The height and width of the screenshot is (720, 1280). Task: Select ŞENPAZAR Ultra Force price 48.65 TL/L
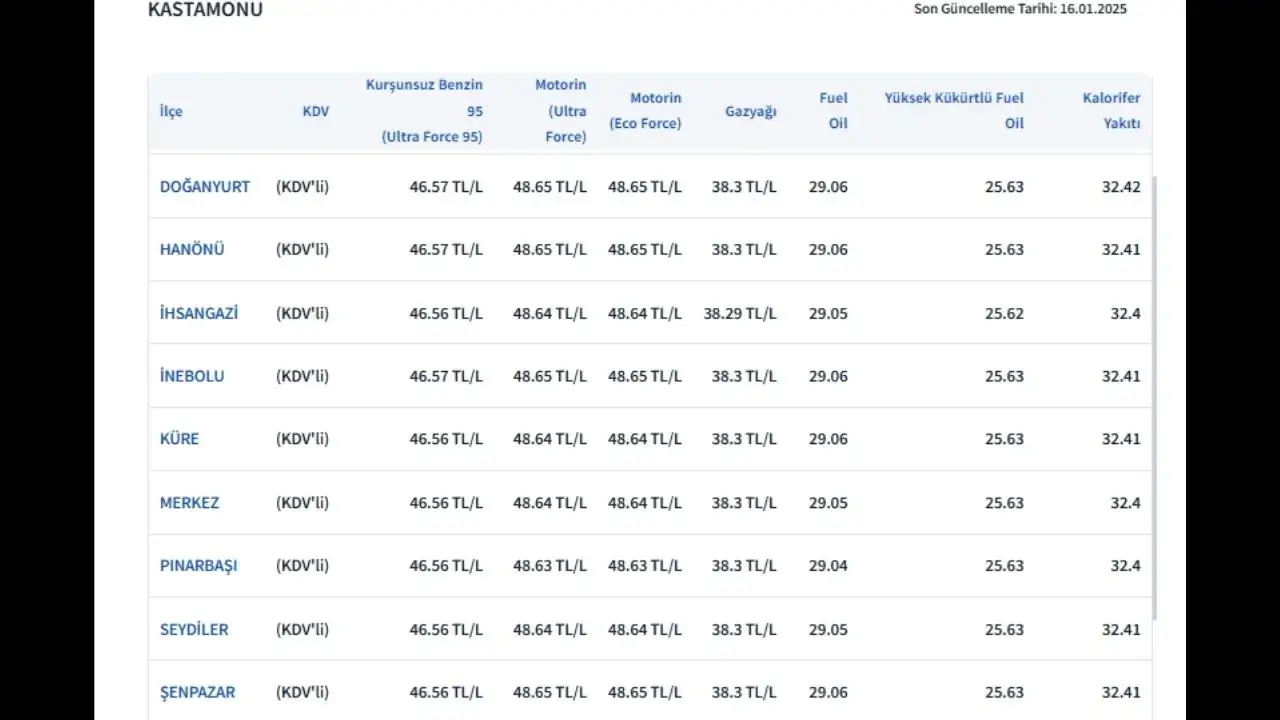pos(550,692)
